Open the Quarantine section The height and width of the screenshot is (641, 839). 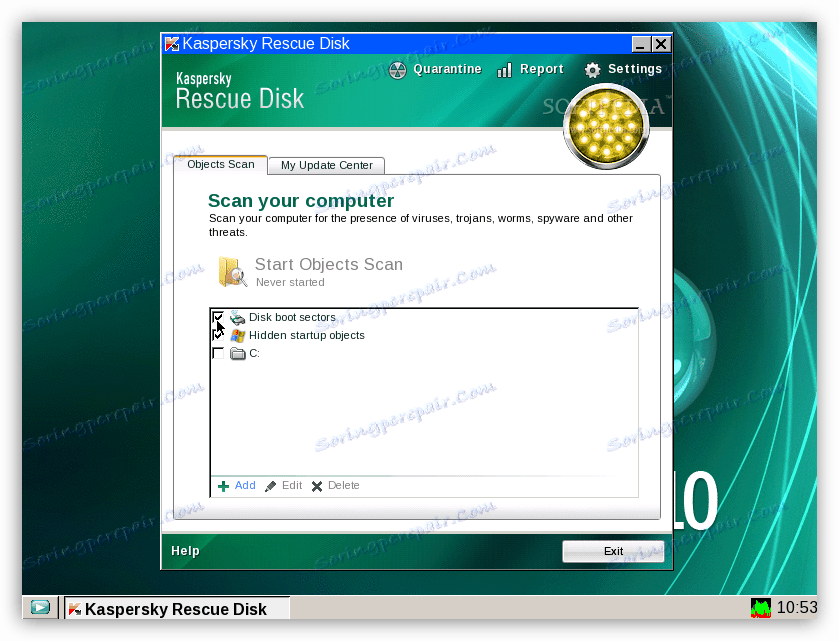point(447,69)
